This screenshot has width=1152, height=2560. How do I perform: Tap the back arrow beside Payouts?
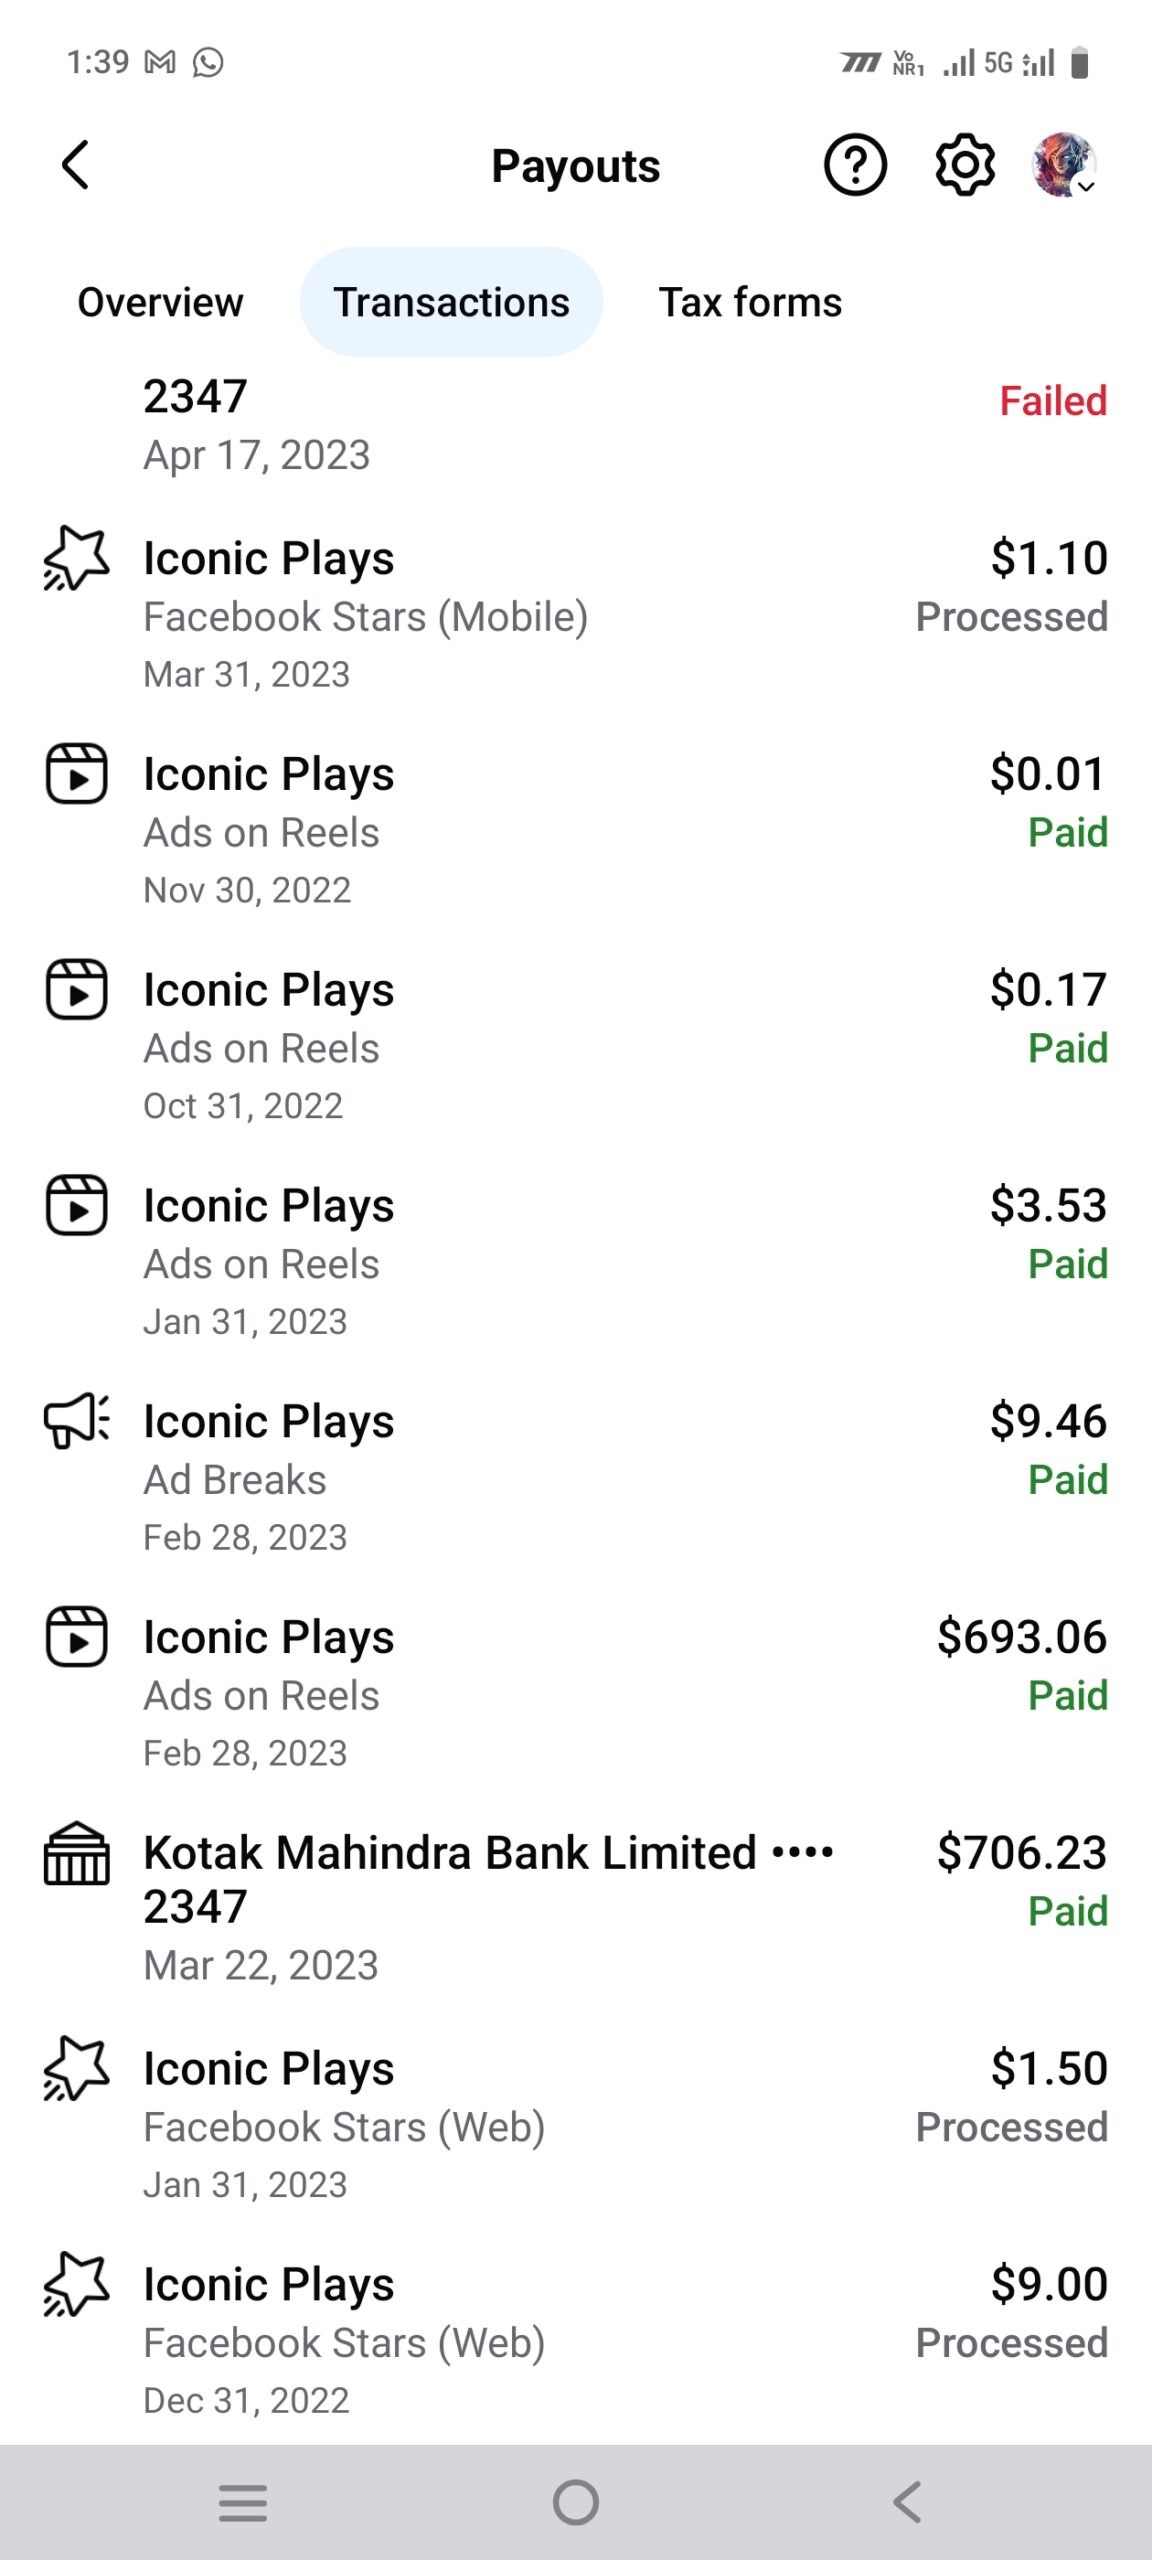[x=76, y=165]
